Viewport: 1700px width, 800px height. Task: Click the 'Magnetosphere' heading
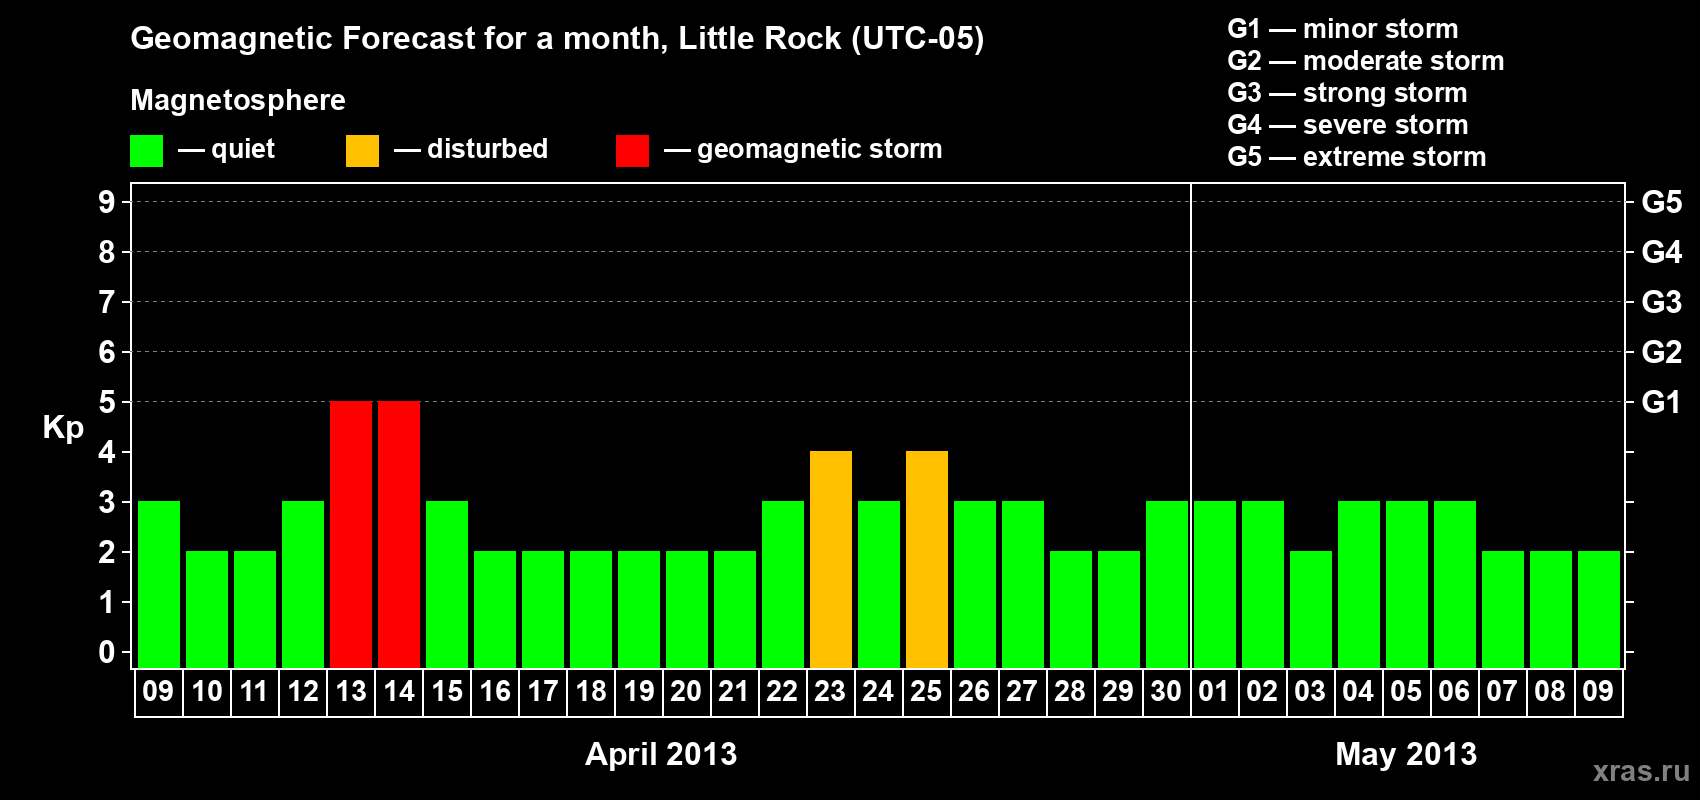coord(238,100)
